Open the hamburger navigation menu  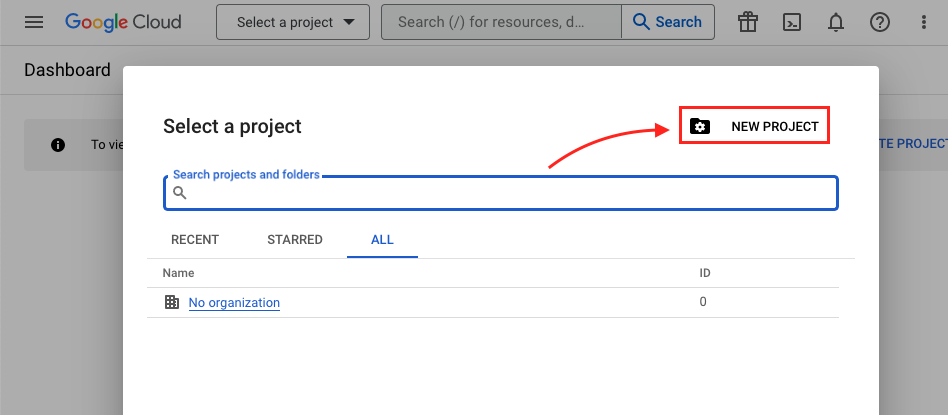(34, 22)
